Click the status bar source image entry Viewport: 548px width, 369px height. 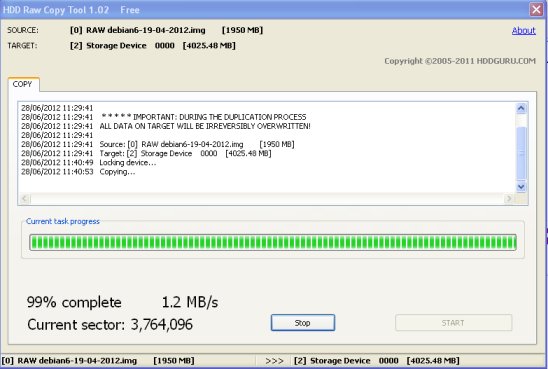pyautogui.click(x=98, y=361)
